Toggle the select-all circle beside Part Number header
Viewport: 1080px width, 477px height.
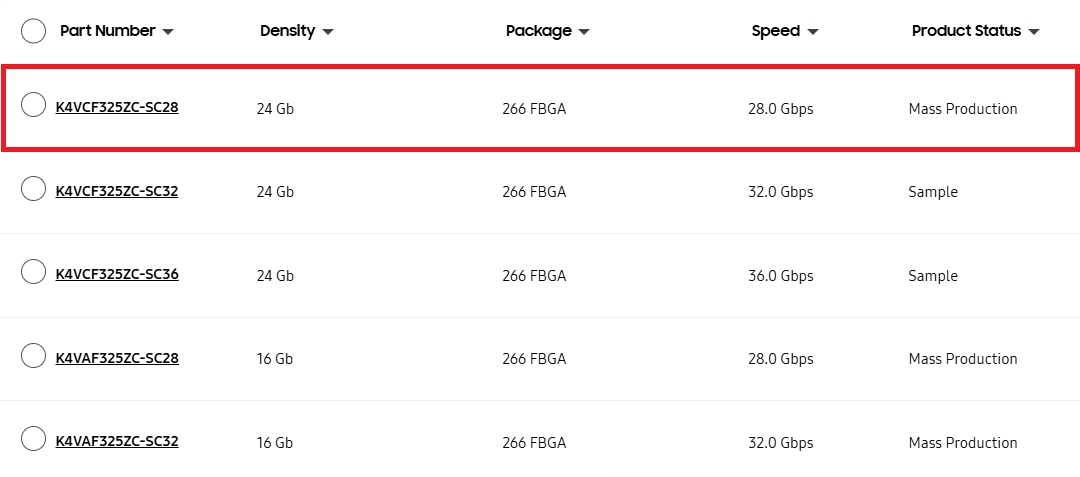tap(33, 31)
